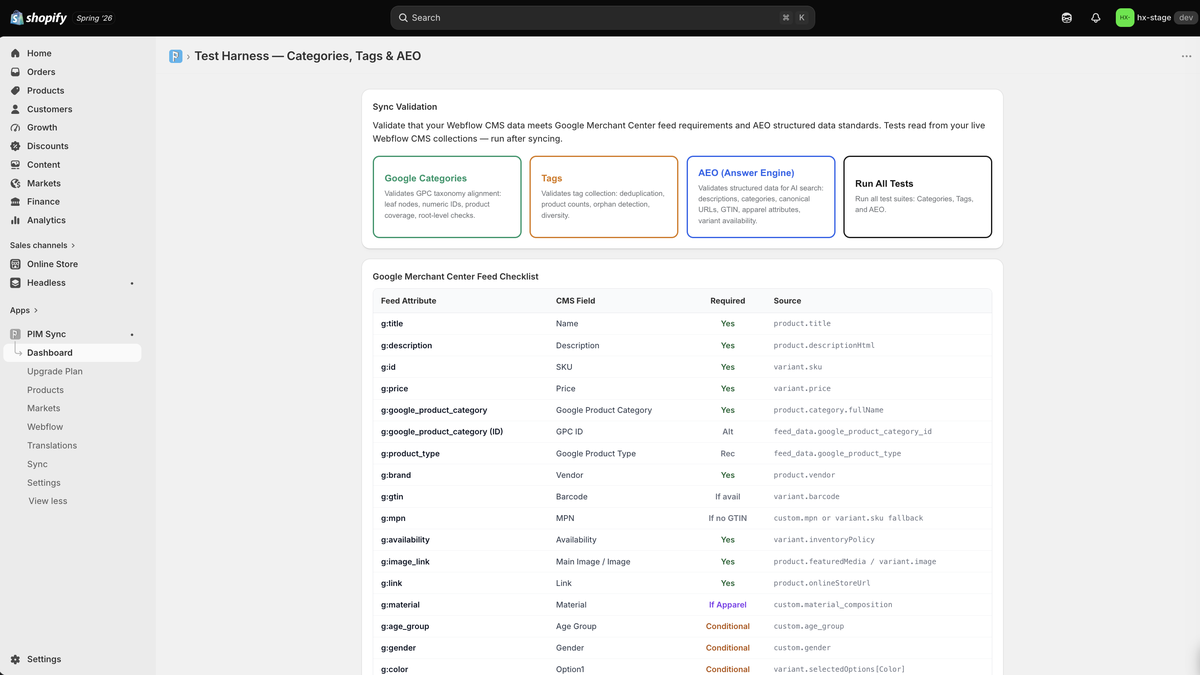Open the three-dot page menu
Viewport: 1200px width, 675px height.
pos(1186,56)
